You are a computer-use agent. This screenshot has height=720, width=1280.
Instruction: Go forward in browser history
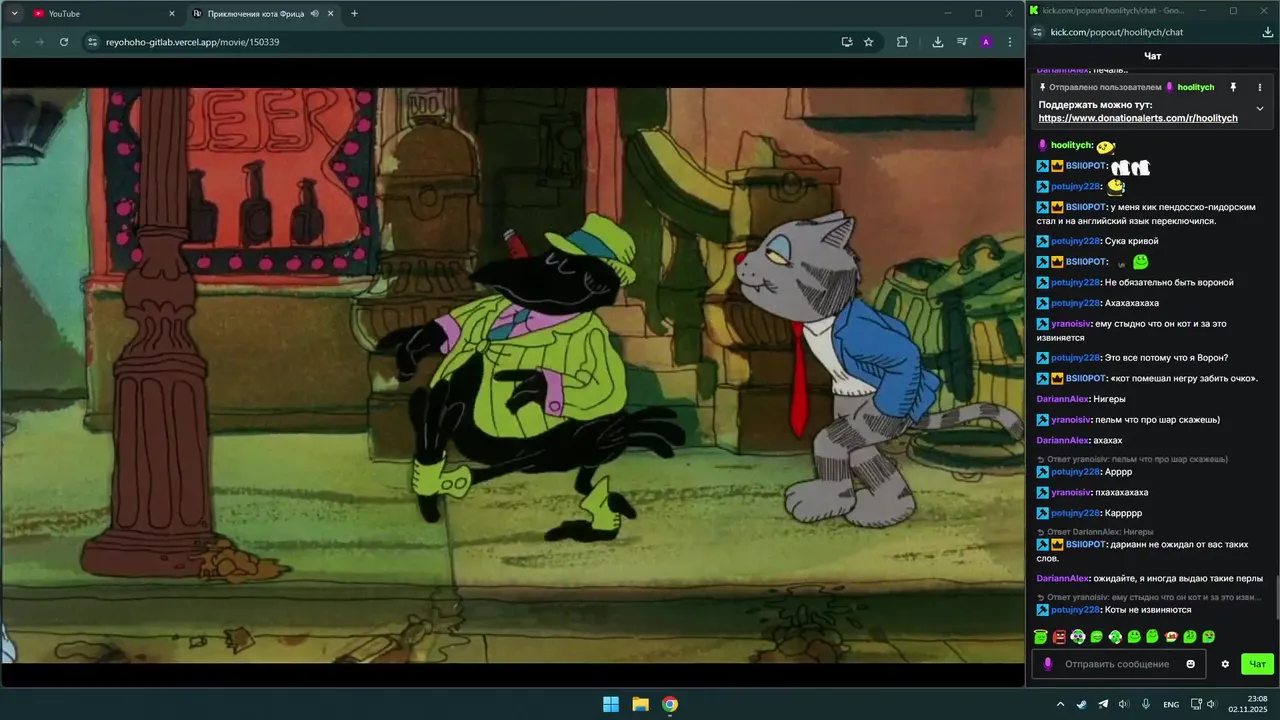tap(40, 42)
